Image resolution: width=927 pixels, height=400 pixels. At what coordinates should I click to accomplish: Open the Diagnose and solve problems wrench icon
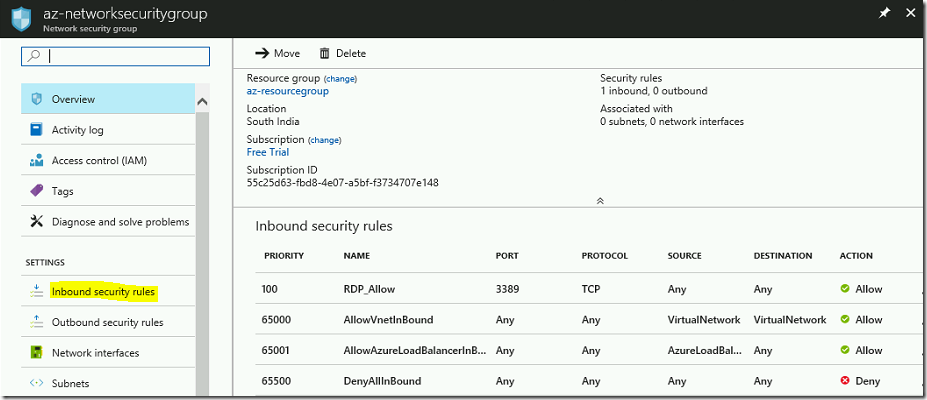pos(37,222)
